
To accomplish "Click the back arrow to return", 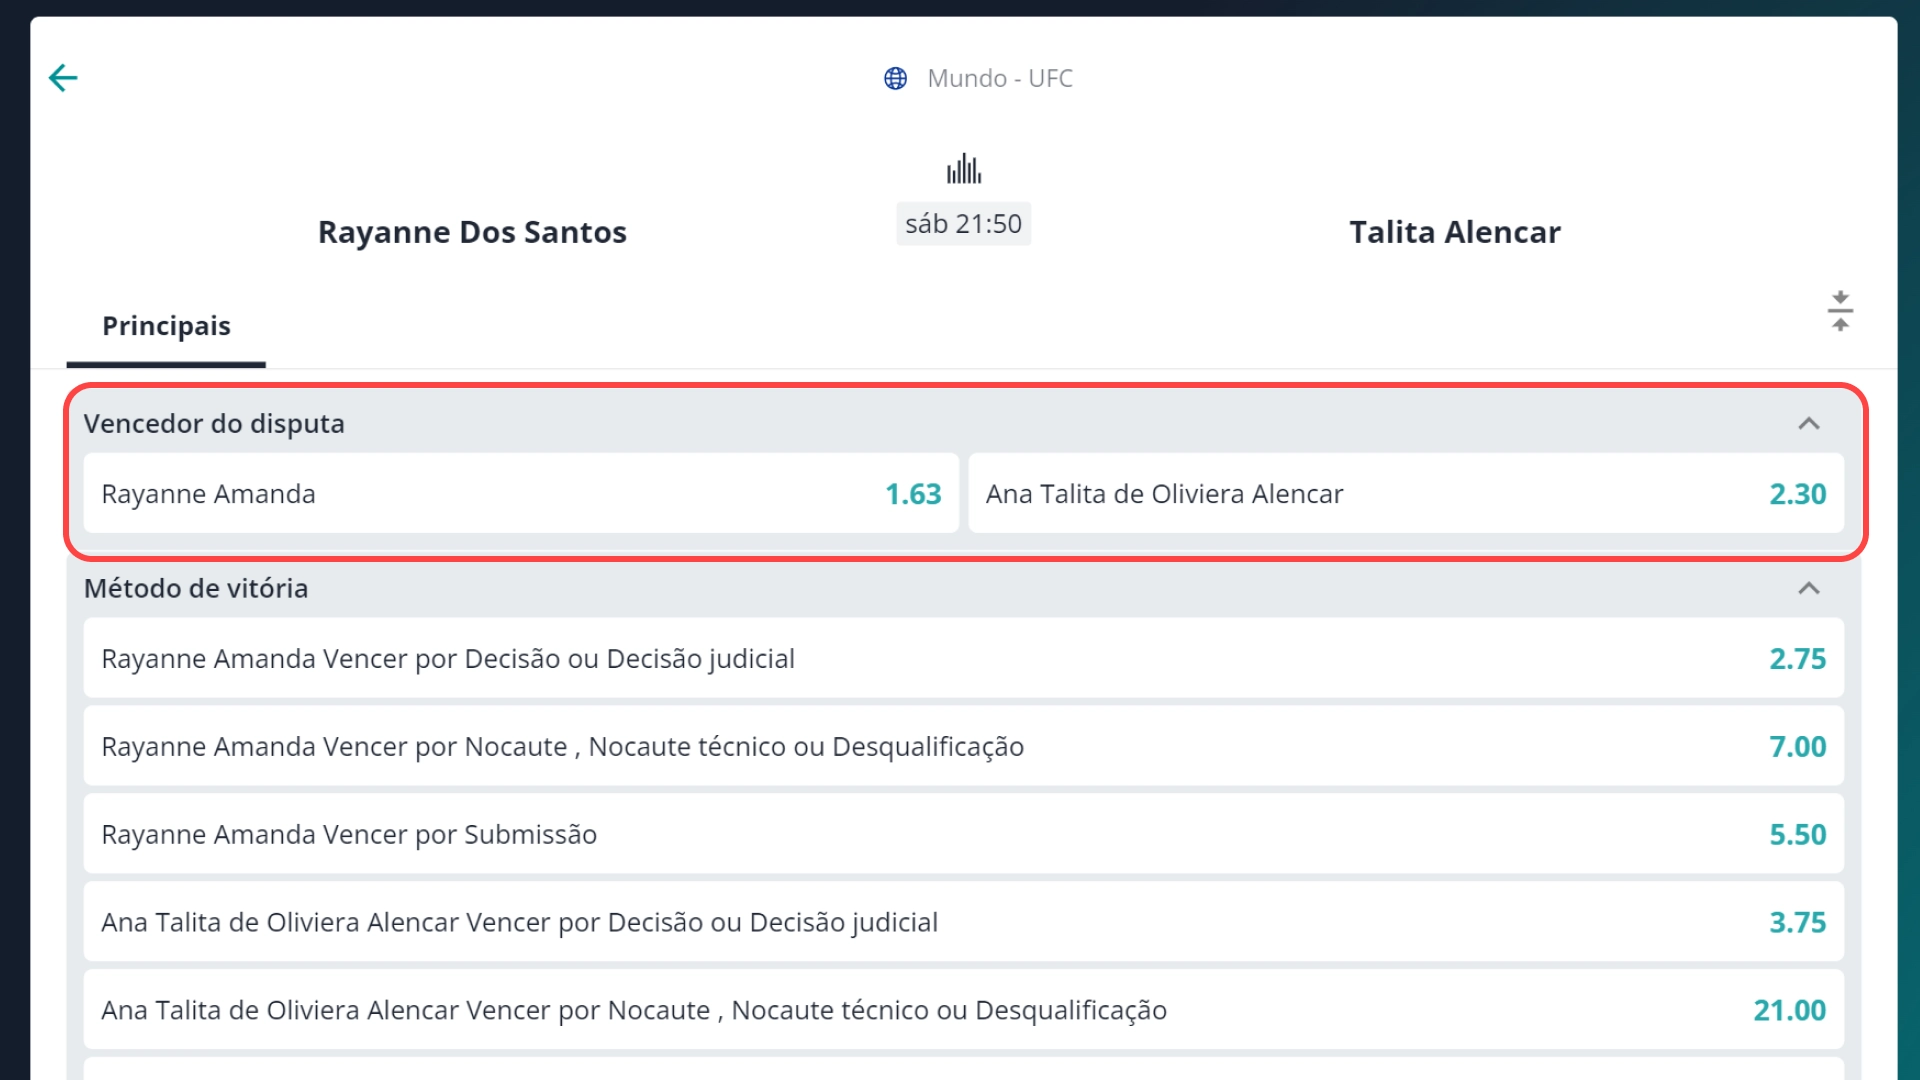I will pos(63,76).
